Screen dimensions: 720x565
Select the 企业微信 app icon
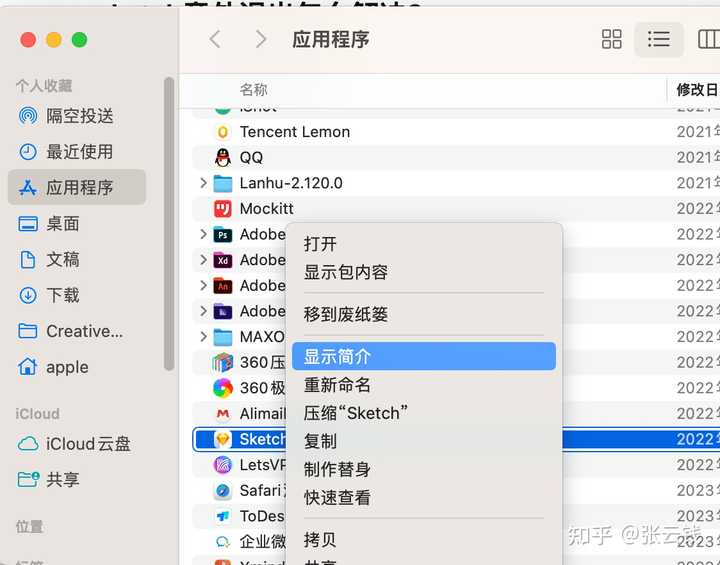pyautogui.click(x=223, y=542)
